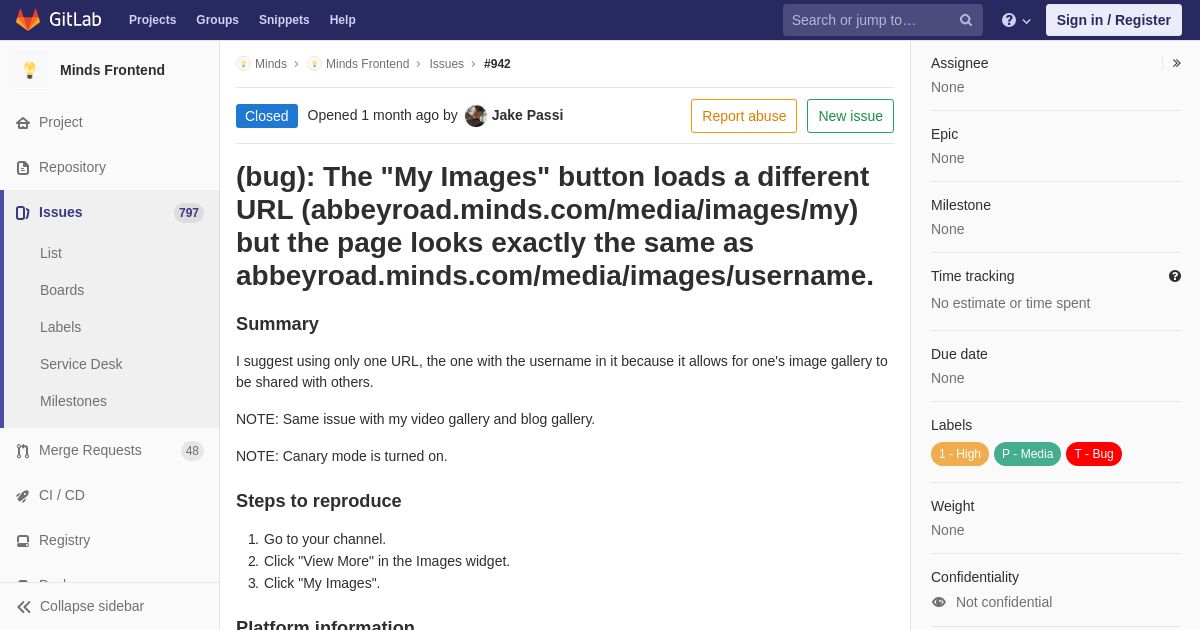Screen dimensions: 1200x630
Task: Click the 'Not confidential' text
Action: [1004, 602]
